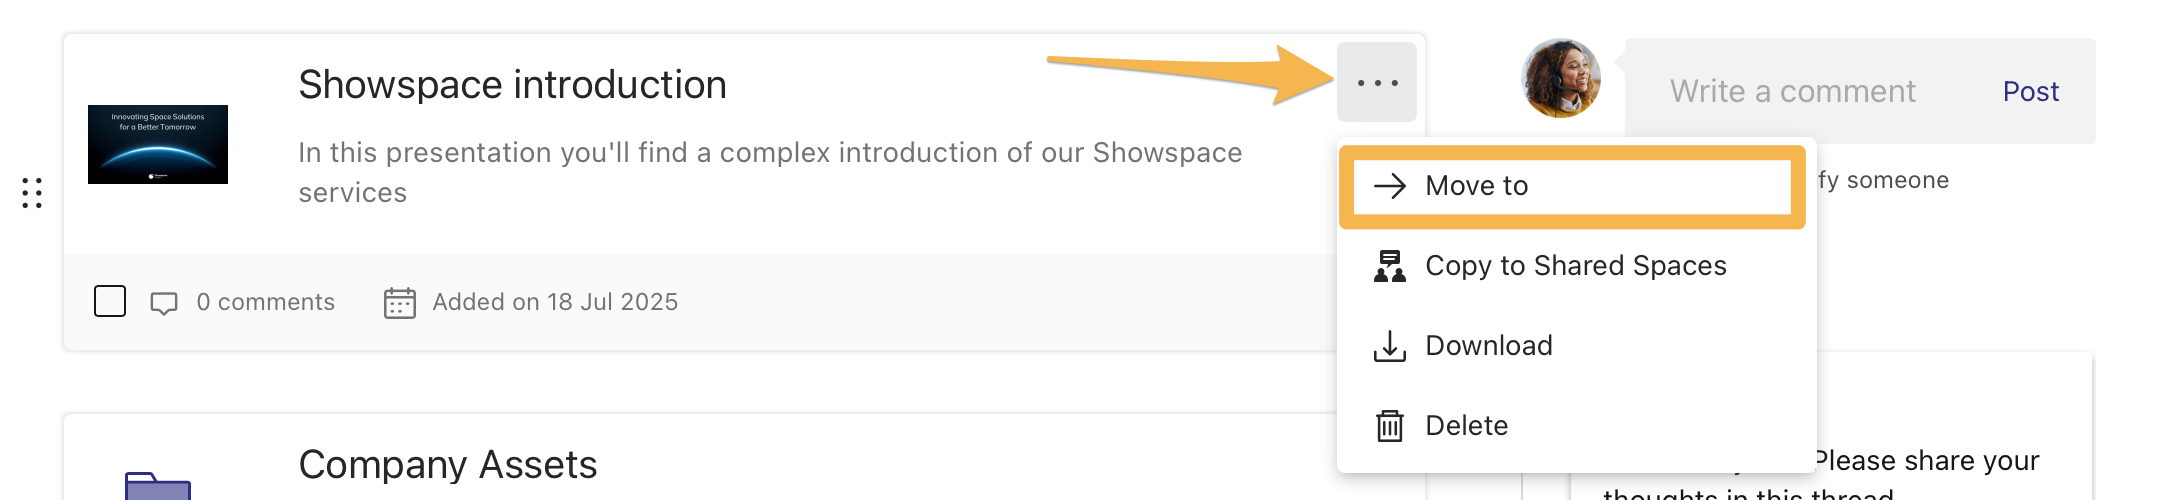The image size is (2160, 500).
Task: Open the Company Assets folder
Action: tap(447, 465)
